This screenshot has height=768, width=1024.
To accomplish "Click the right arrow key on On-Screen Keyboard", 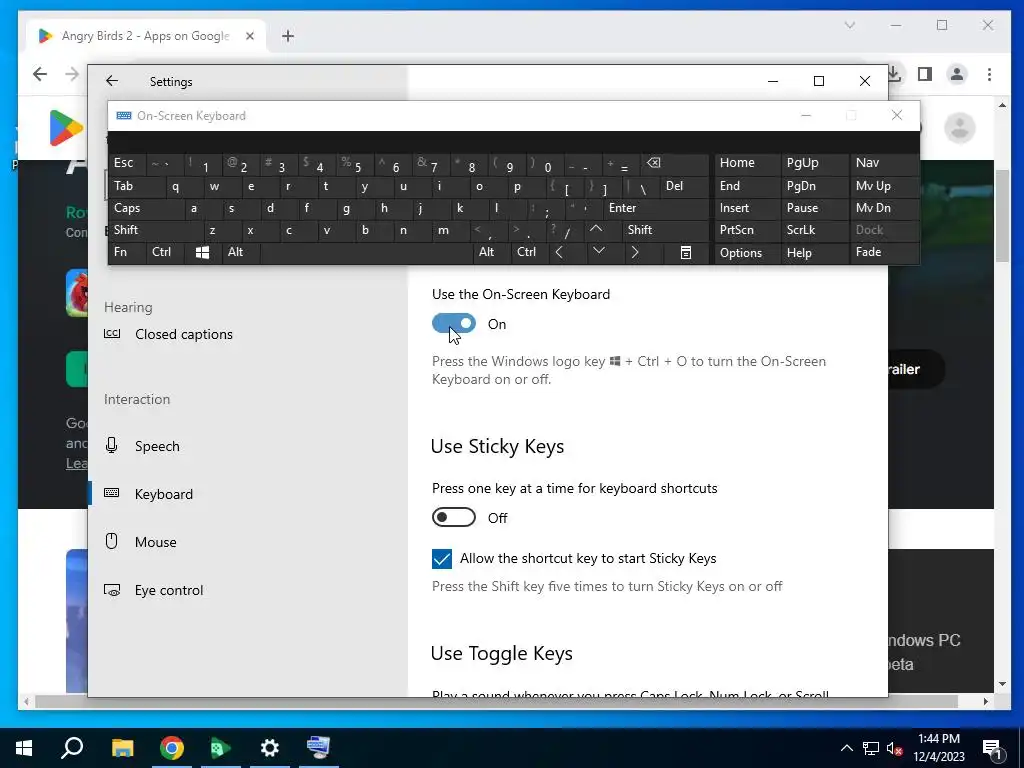I will (635, 252).
